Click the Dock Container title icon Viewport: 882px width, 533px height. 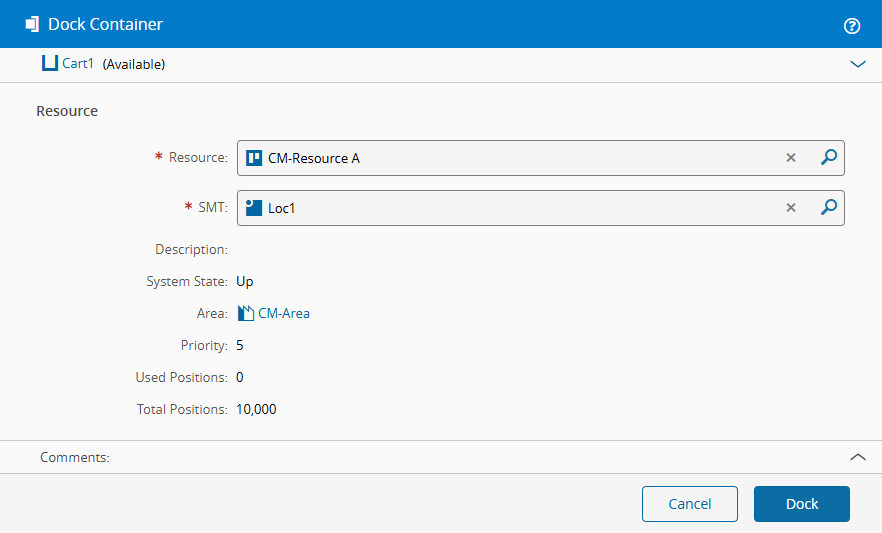pos(32,24)
